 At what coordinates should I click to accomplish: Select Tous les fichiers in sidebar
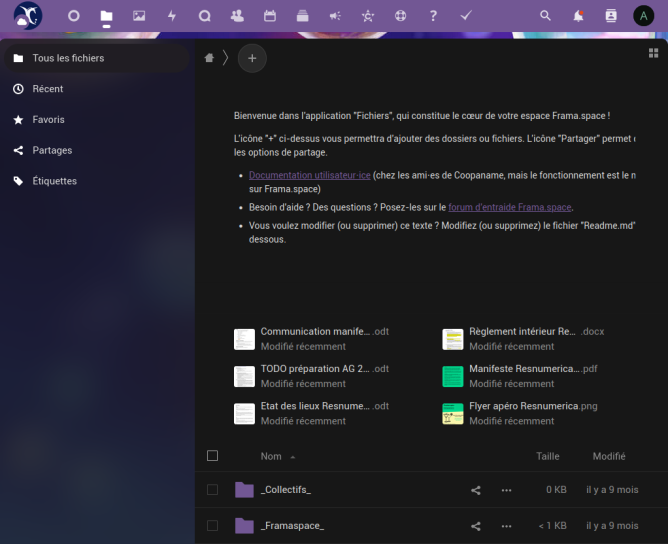[x=96, y=58]
